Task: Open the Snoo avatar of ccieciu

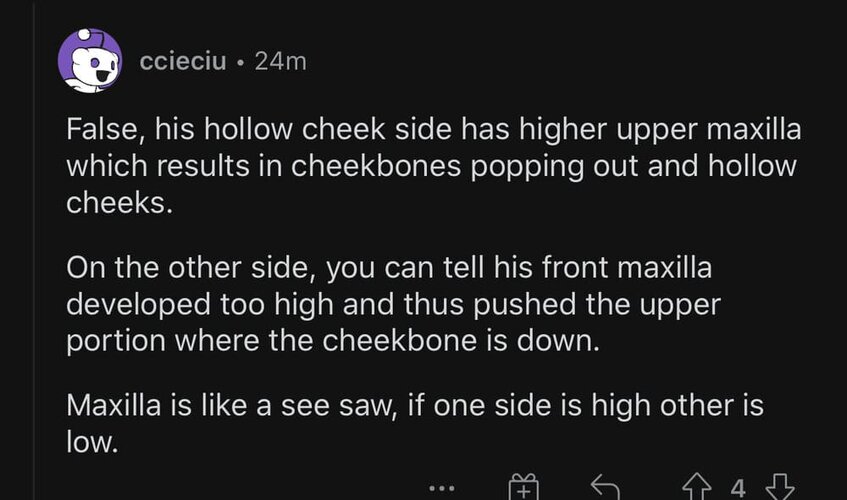Action: 90,60
